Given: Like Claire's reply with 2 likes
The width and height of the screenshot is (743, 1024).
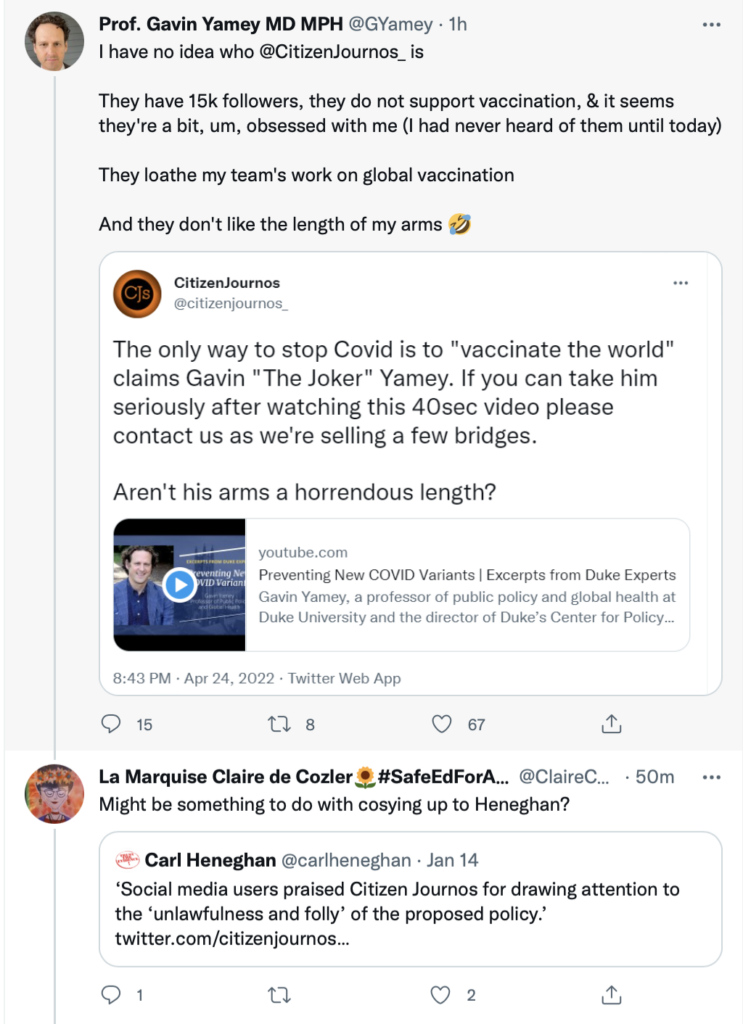Looking at the screenshot, I should click(x=441, y=995).
